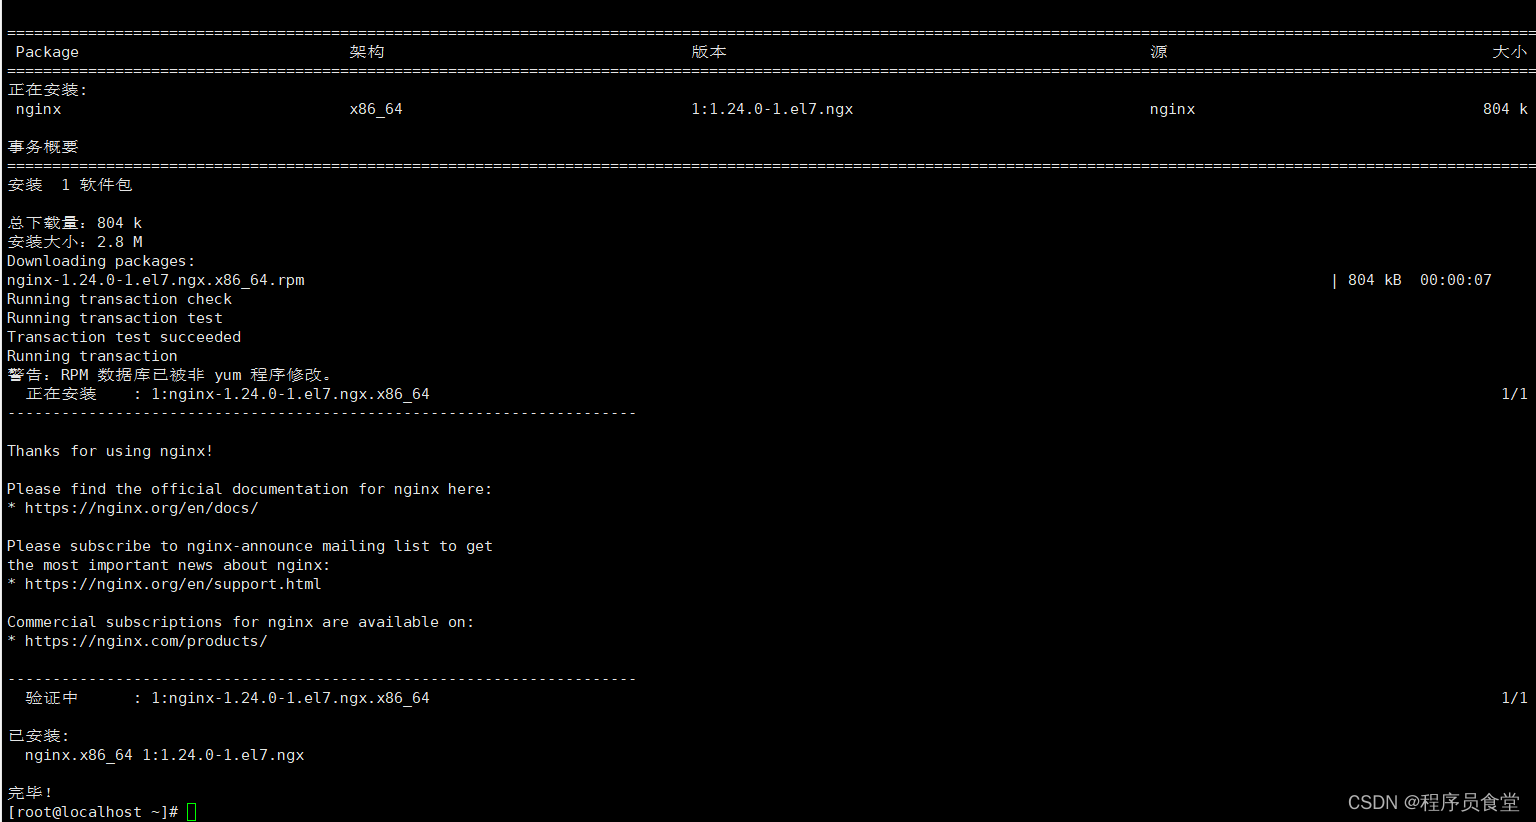1536x822 pixels.
Task: Select the Thanks for using nginx! text
Action: click(109, 450)
